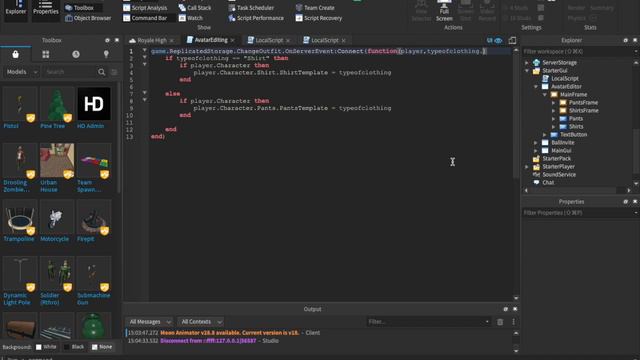This screenshot has width=640, height=360.
Task: Open Team Create panel
Action: tap(315, 8)
